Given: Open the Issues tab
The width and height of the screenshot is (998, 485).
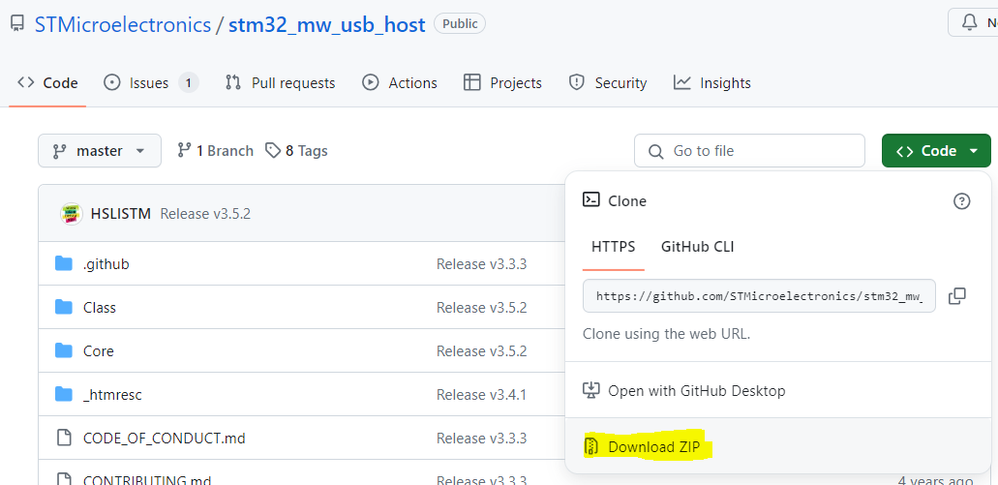Looking at the screenshot, I should coord(151,83).
